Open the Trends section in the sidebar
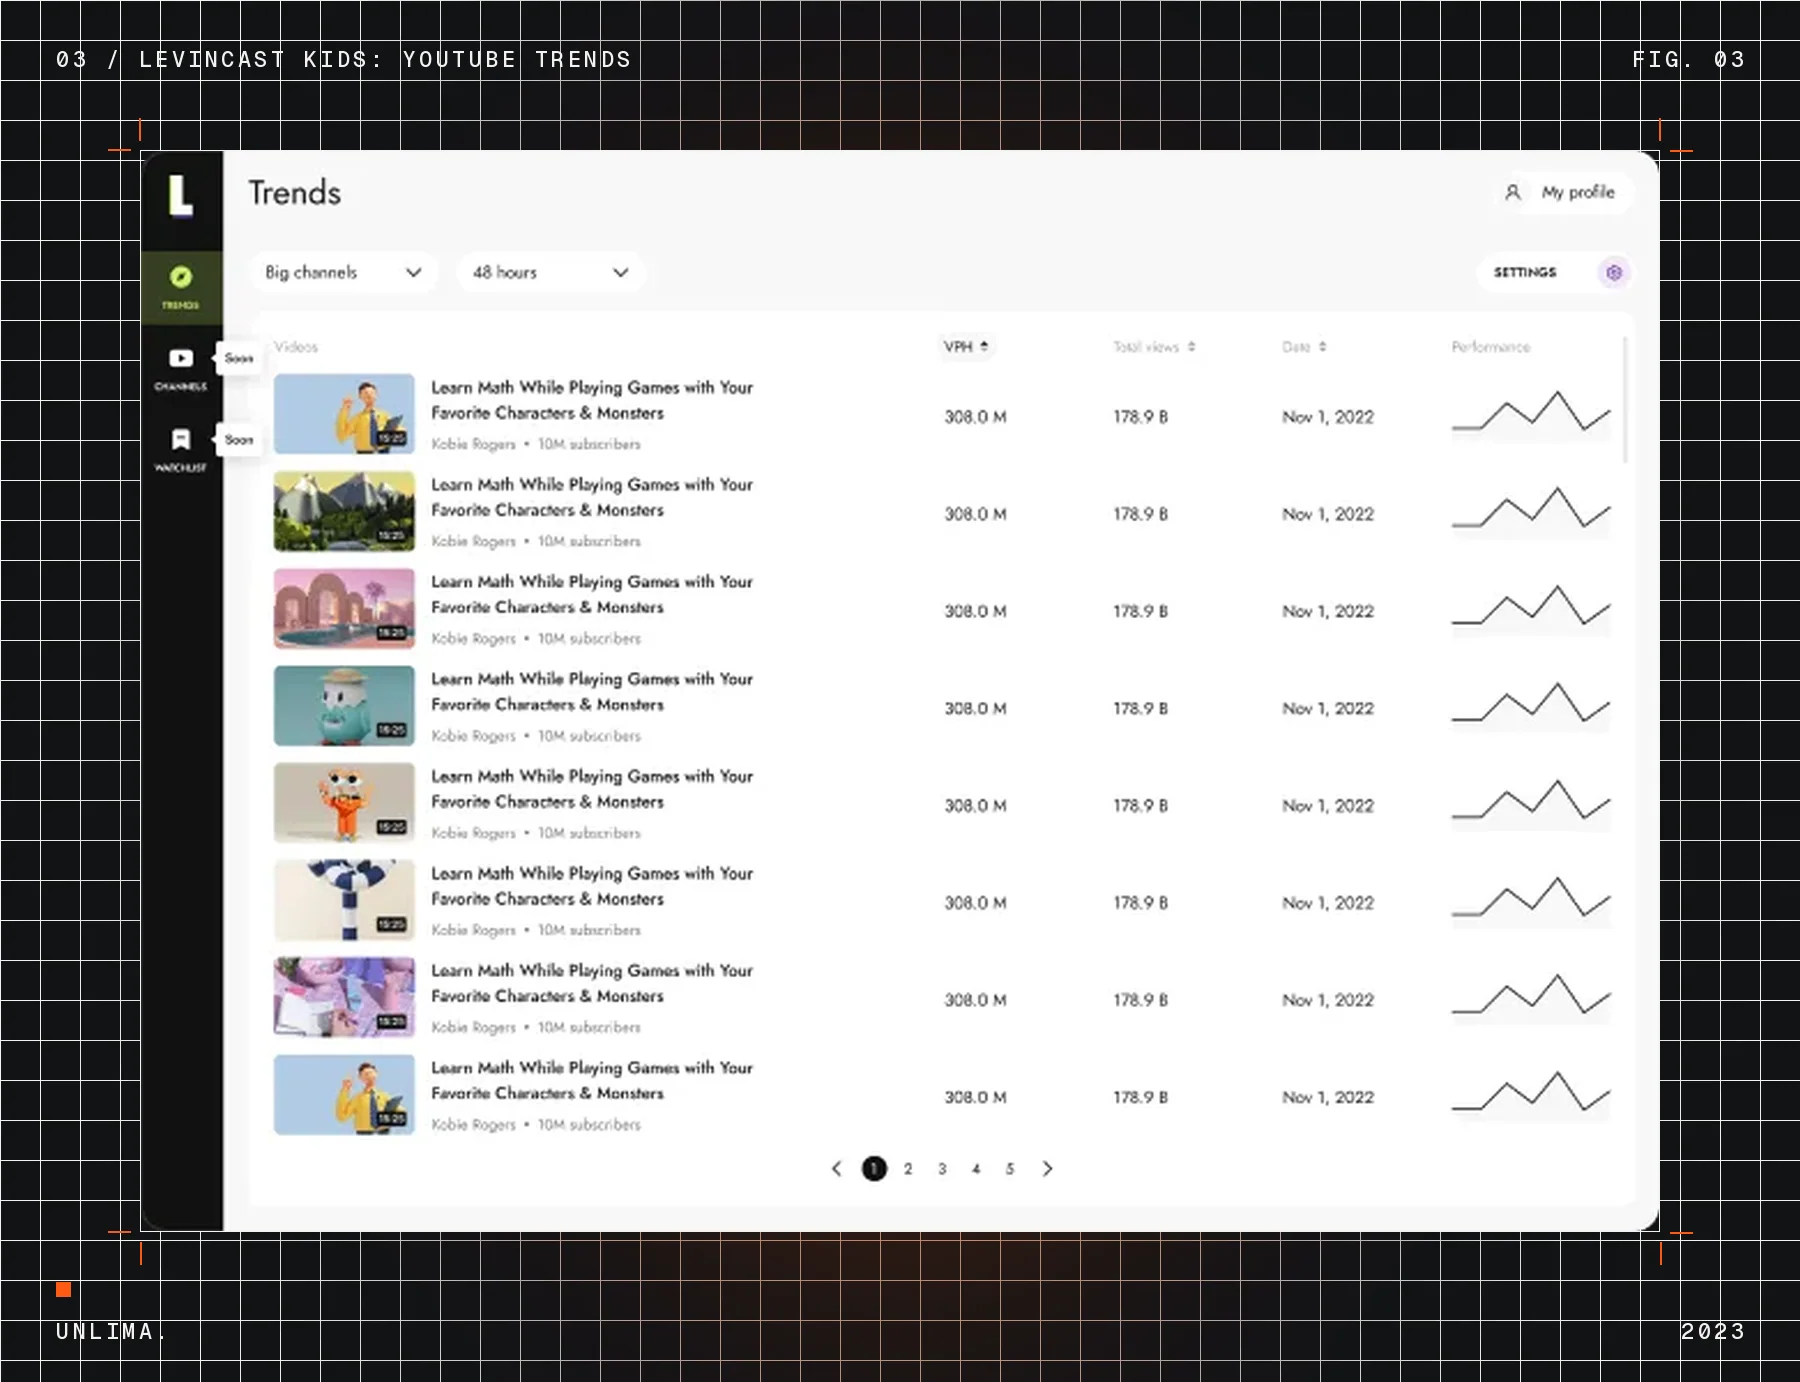Viewport: 1800px width, 1382px height. click(x=181, y=287)
